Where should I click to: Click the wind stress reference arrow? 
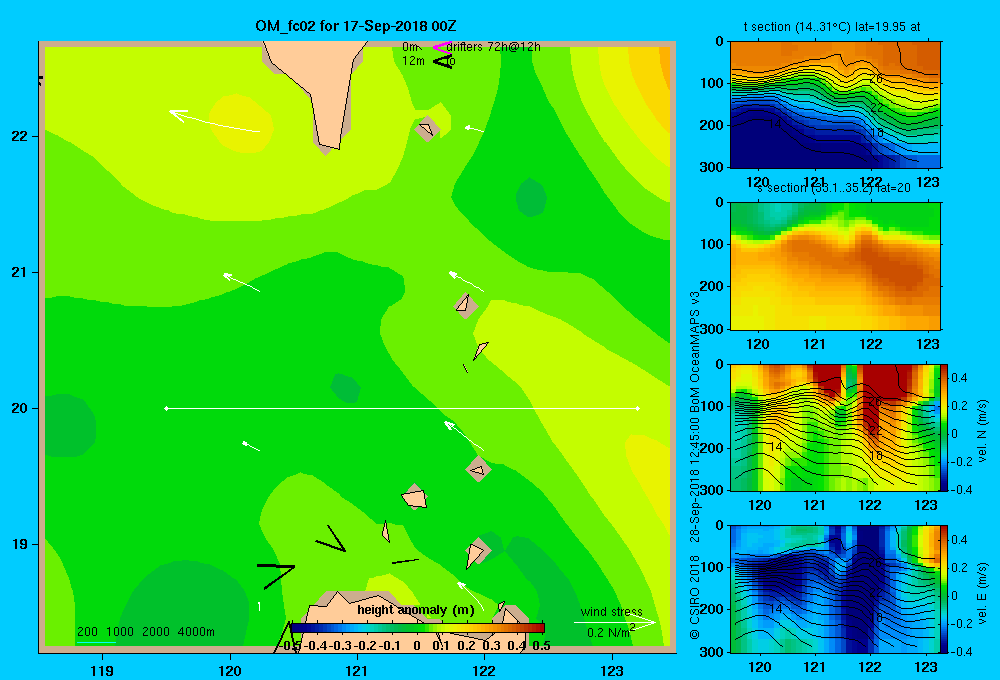point(614,623)
